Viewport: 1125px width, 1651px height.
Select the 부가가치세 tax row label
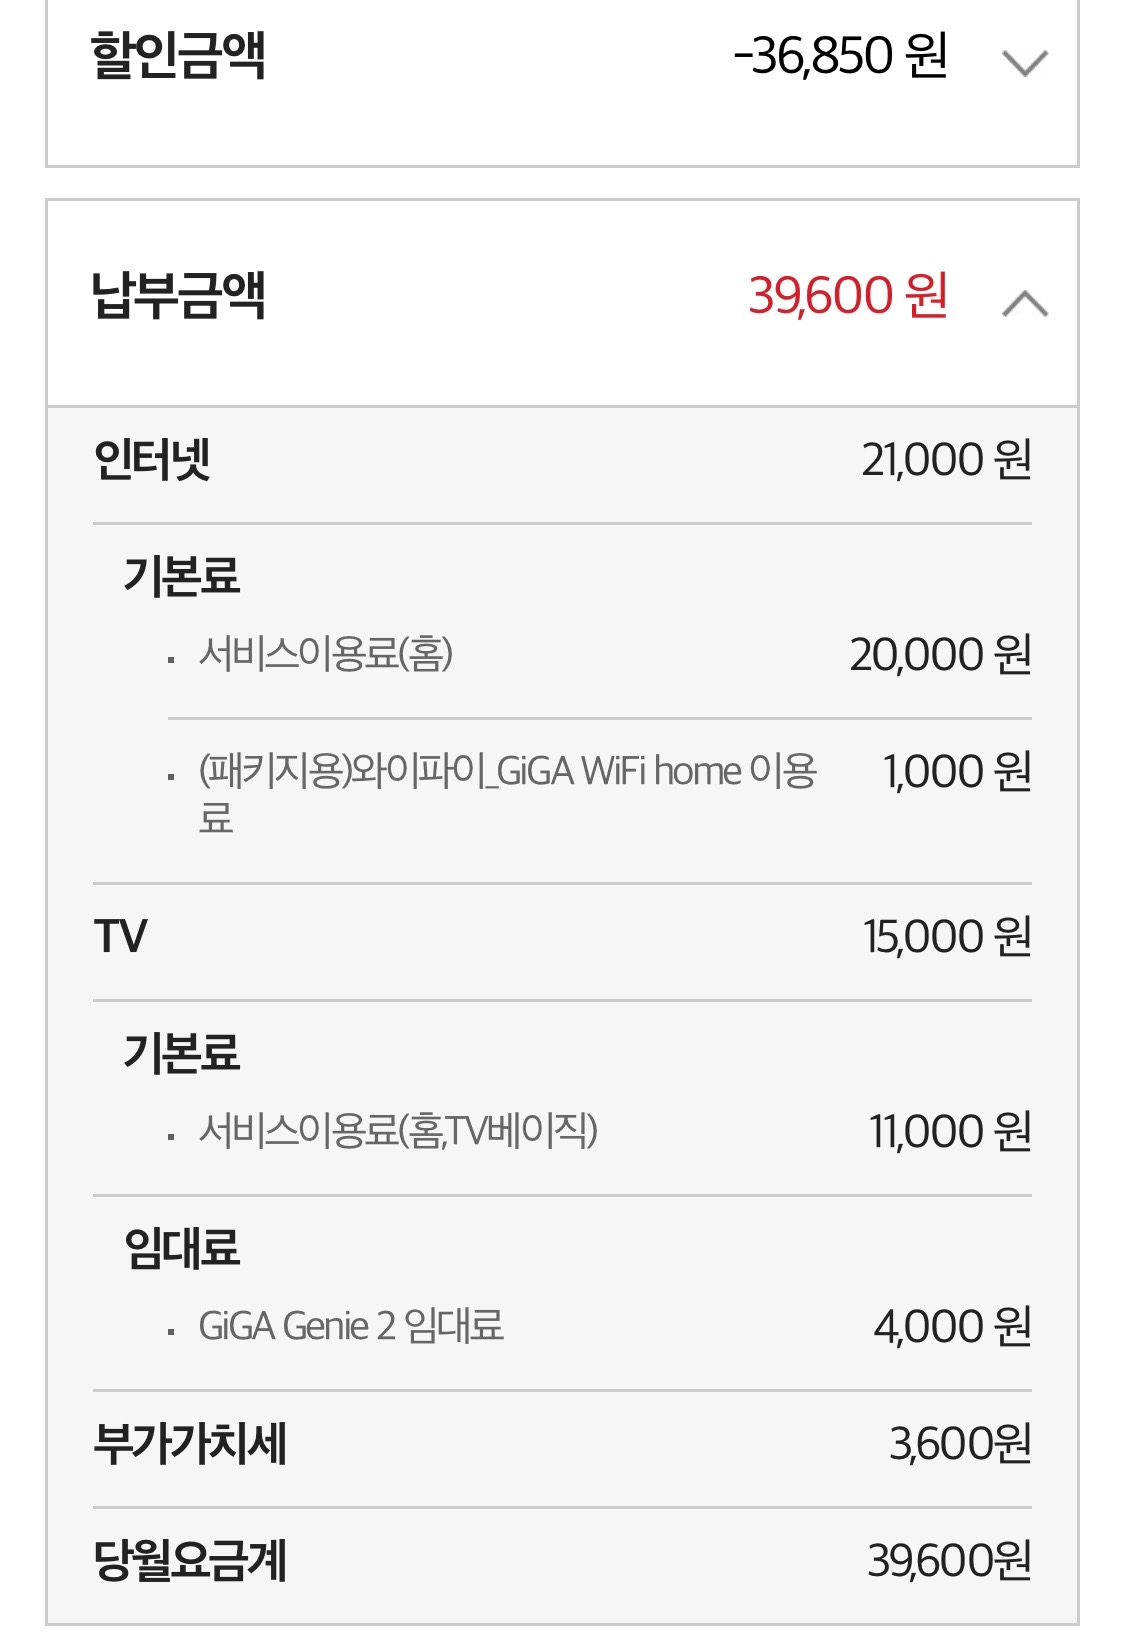(190, 1444)
